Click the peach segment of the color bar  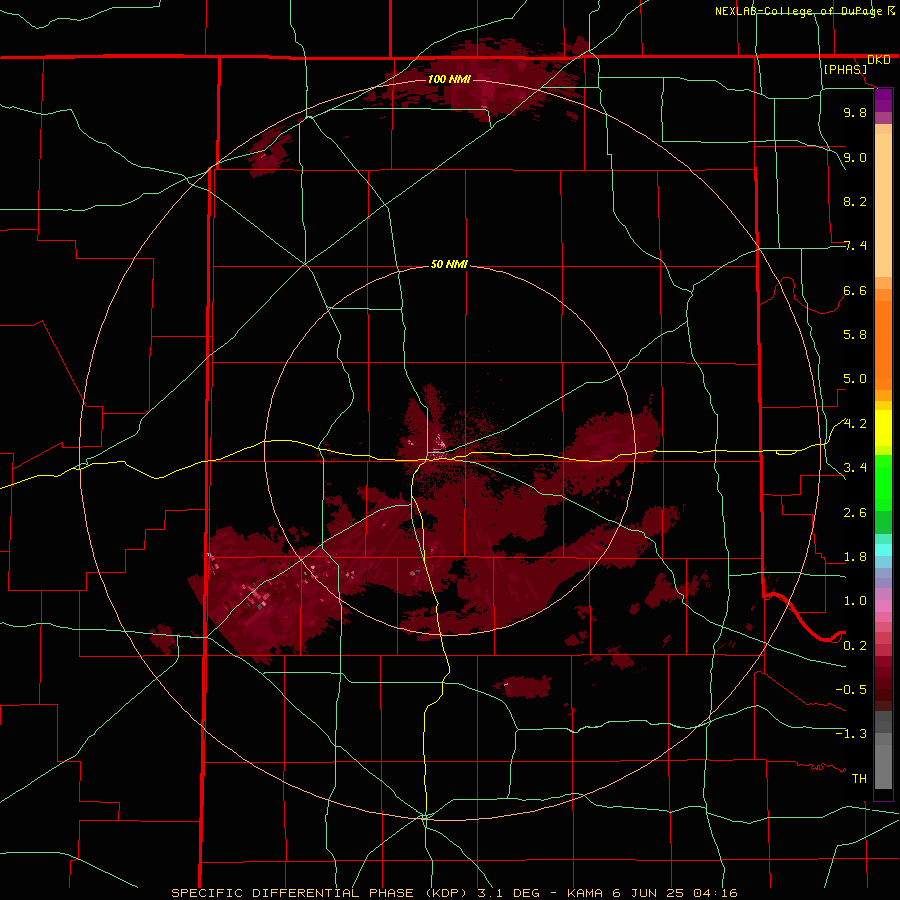click(x=883, y=205)
